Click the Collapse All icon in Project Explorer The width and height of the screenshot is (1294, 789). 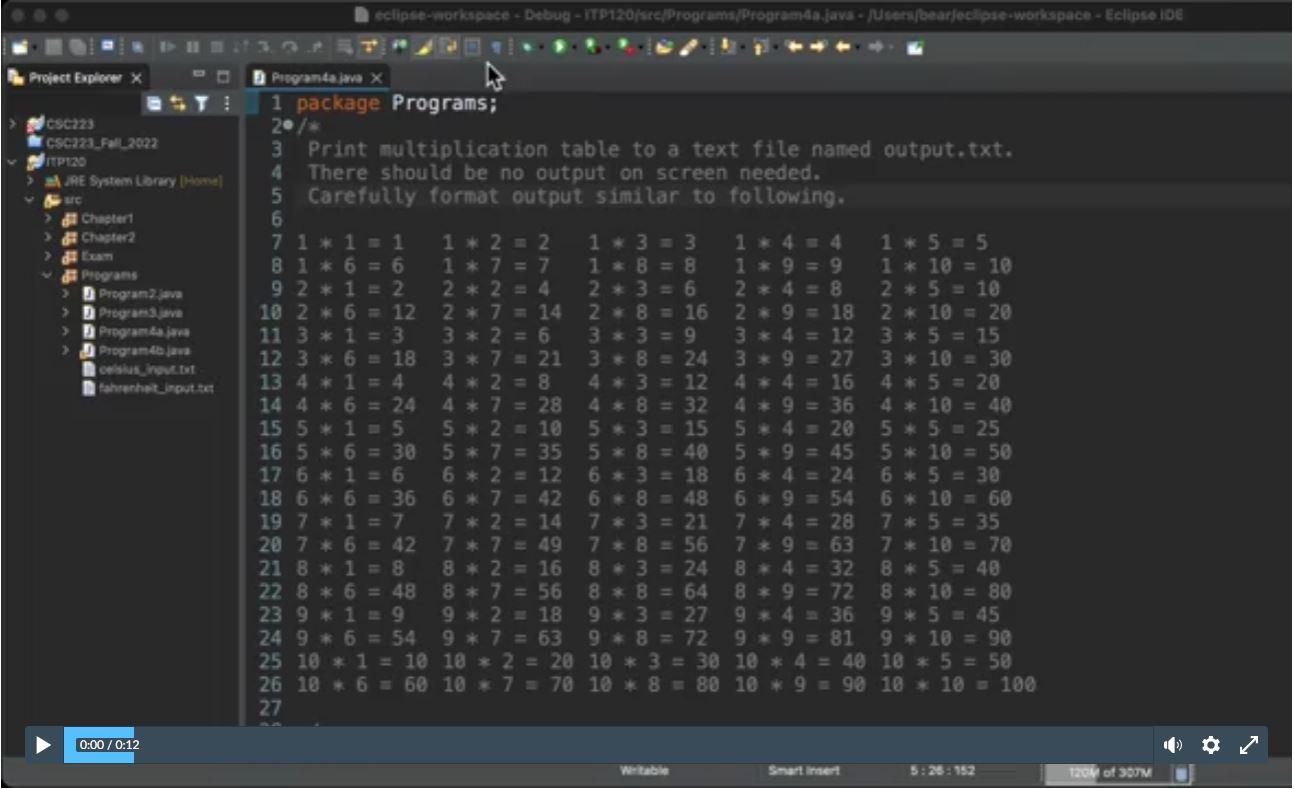point(154,103)
